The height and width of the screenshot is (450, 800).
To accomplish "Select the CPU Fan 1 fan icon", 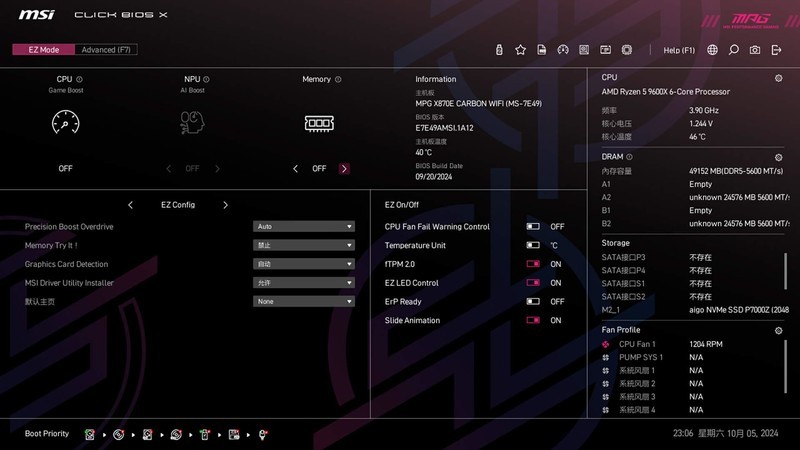I will [606, 344].
